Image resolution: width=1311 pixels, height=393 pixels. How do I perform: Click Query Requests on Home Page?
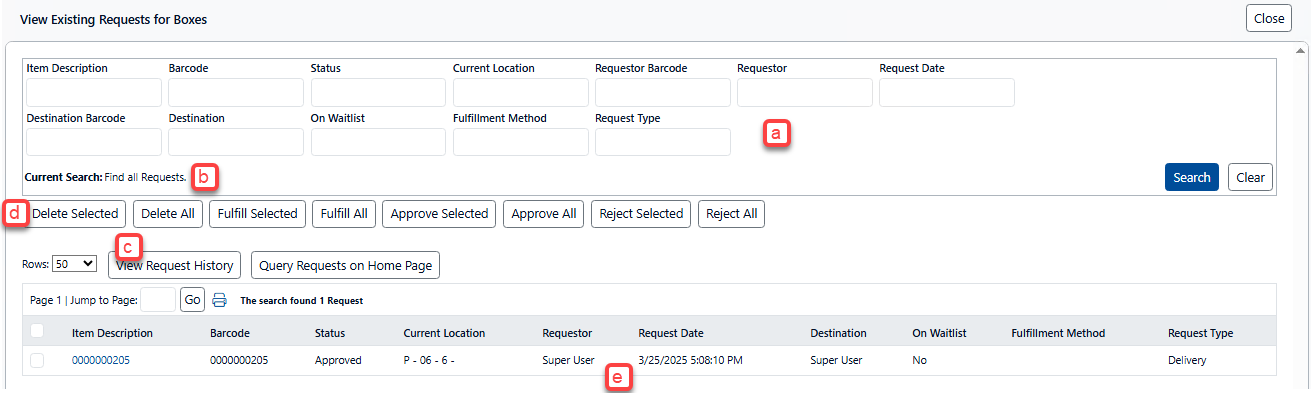[x=346, y=265]
